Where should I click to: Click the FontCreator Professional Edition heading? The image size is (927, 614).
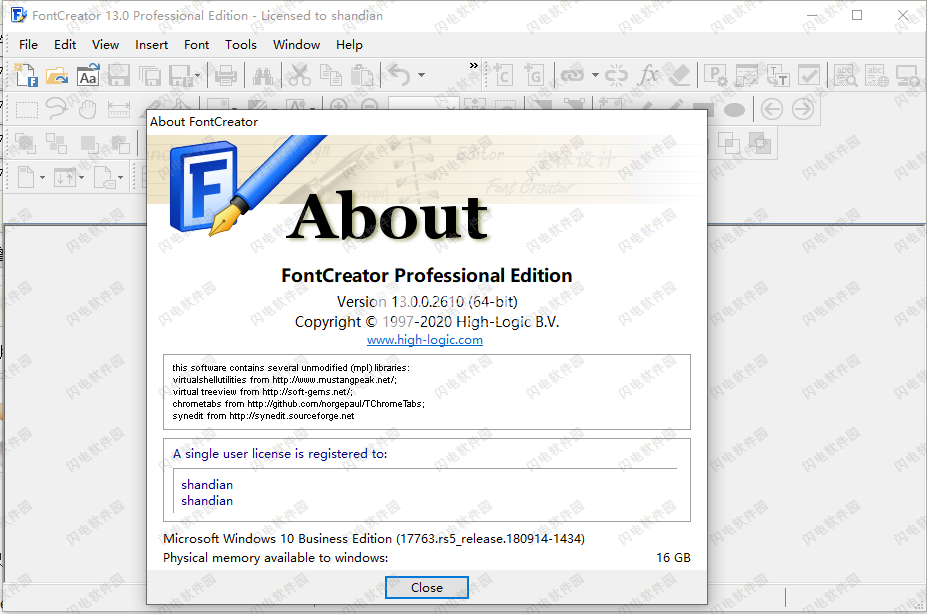(x=427, y=275)
